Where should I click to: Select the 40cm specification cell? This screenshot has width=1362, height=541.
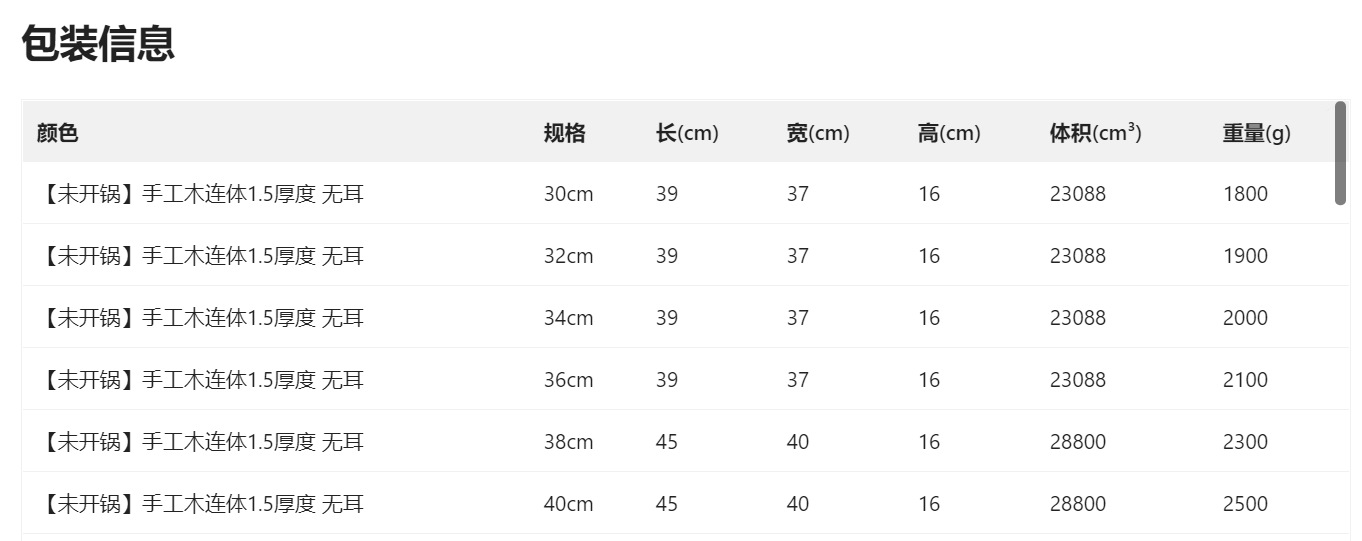click(x=568, y=504)
